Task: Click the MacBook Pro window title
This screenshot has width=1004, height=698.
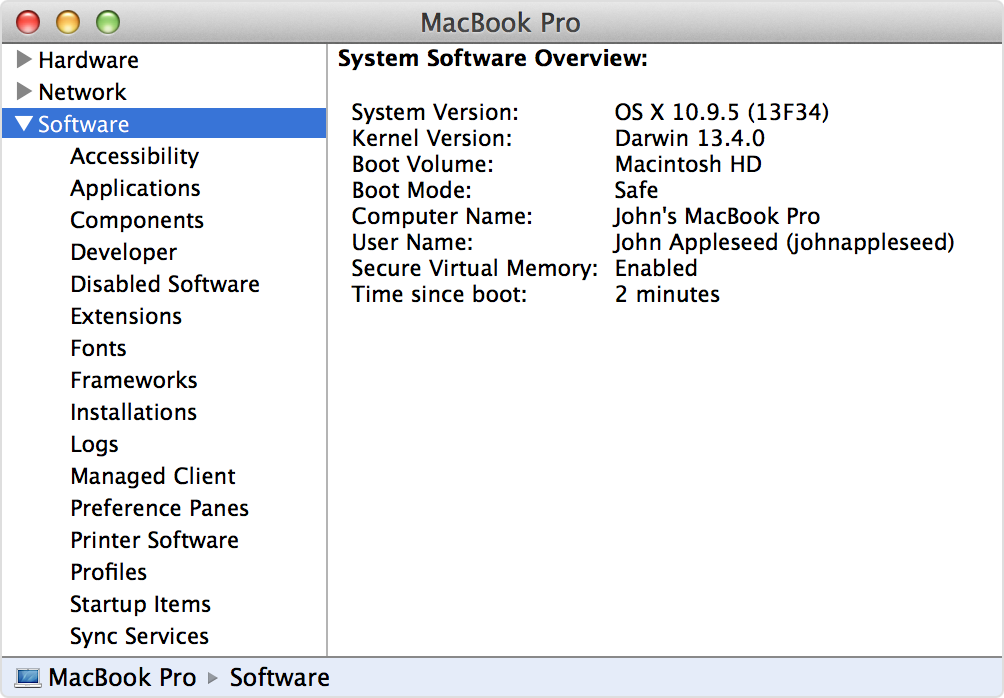Action: pos(500,23)
